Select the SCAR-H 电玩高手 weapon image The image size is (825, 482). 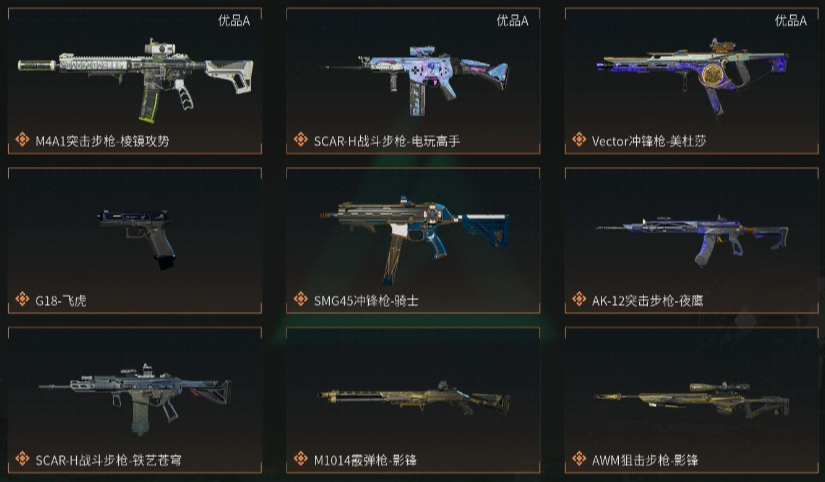(x=414, y=80)
